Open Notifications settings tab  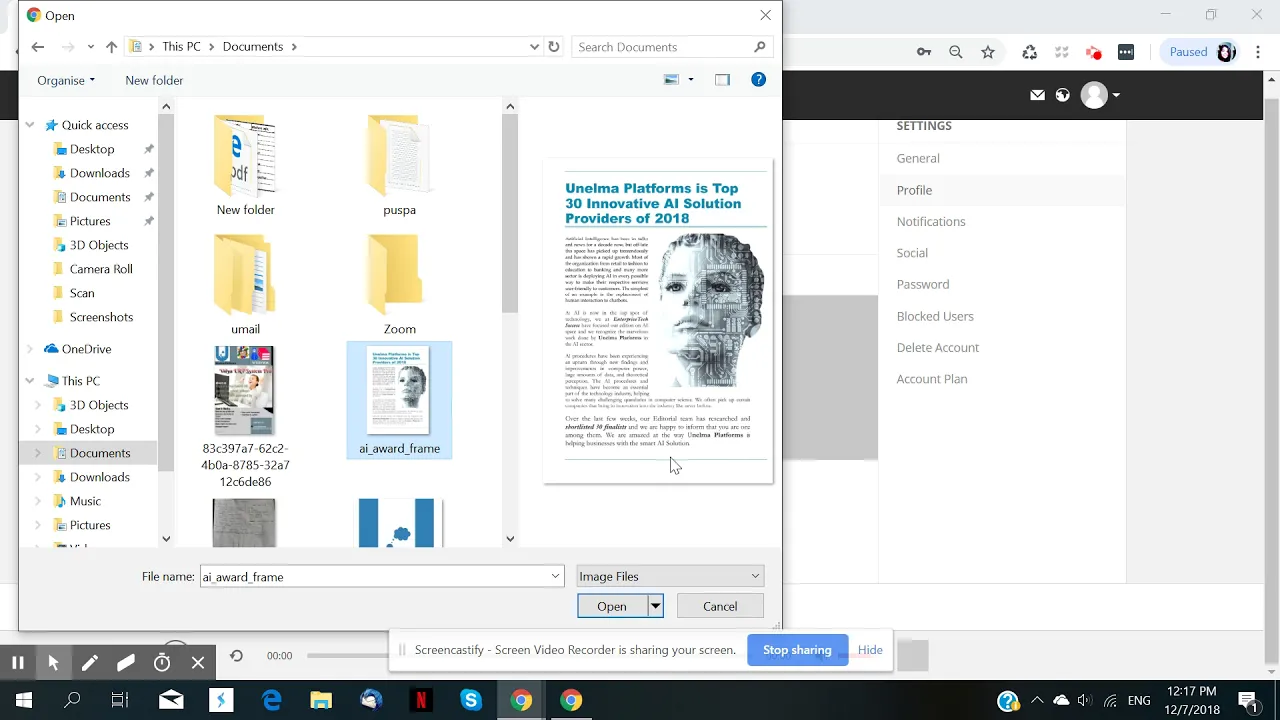tap(931, 221)
